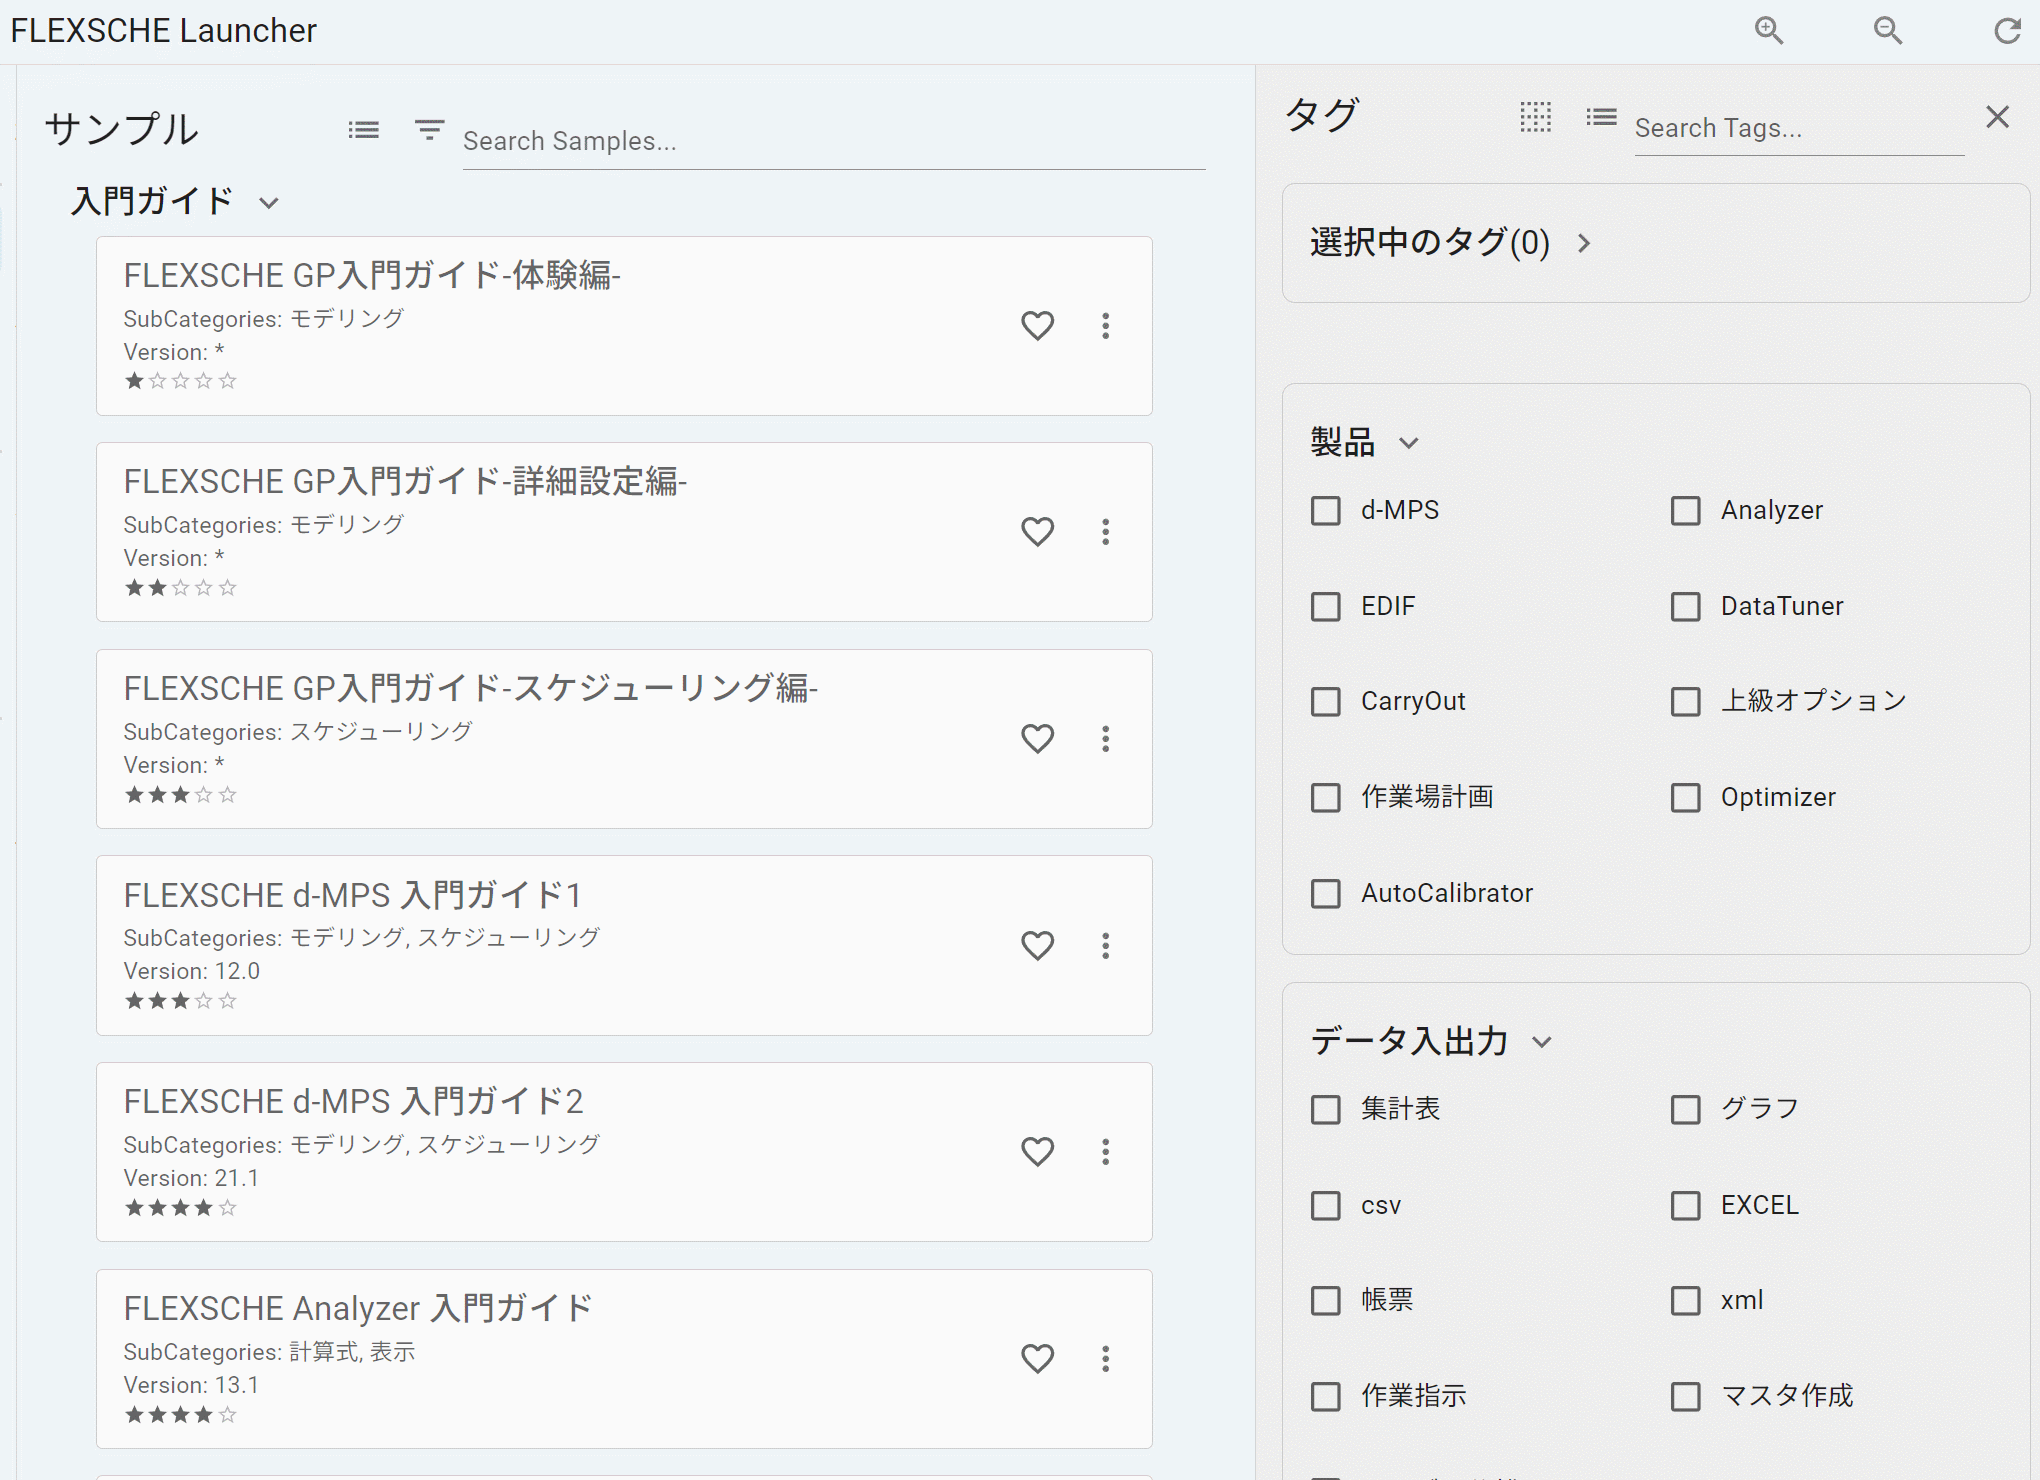Click the reload refresh icon
Image resolution: width=2040 pixels, height=1480 pixels.
2007,31
